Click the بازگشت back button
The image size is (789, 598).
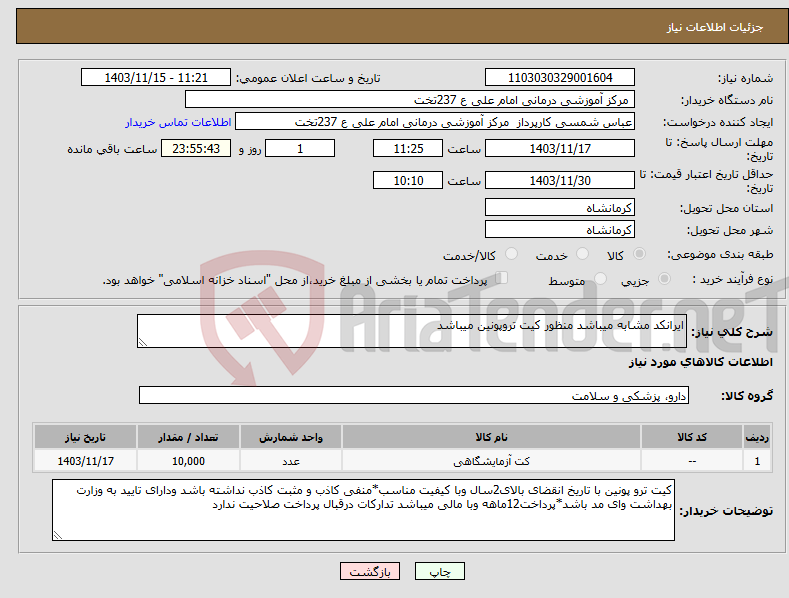tap(370, 571)
